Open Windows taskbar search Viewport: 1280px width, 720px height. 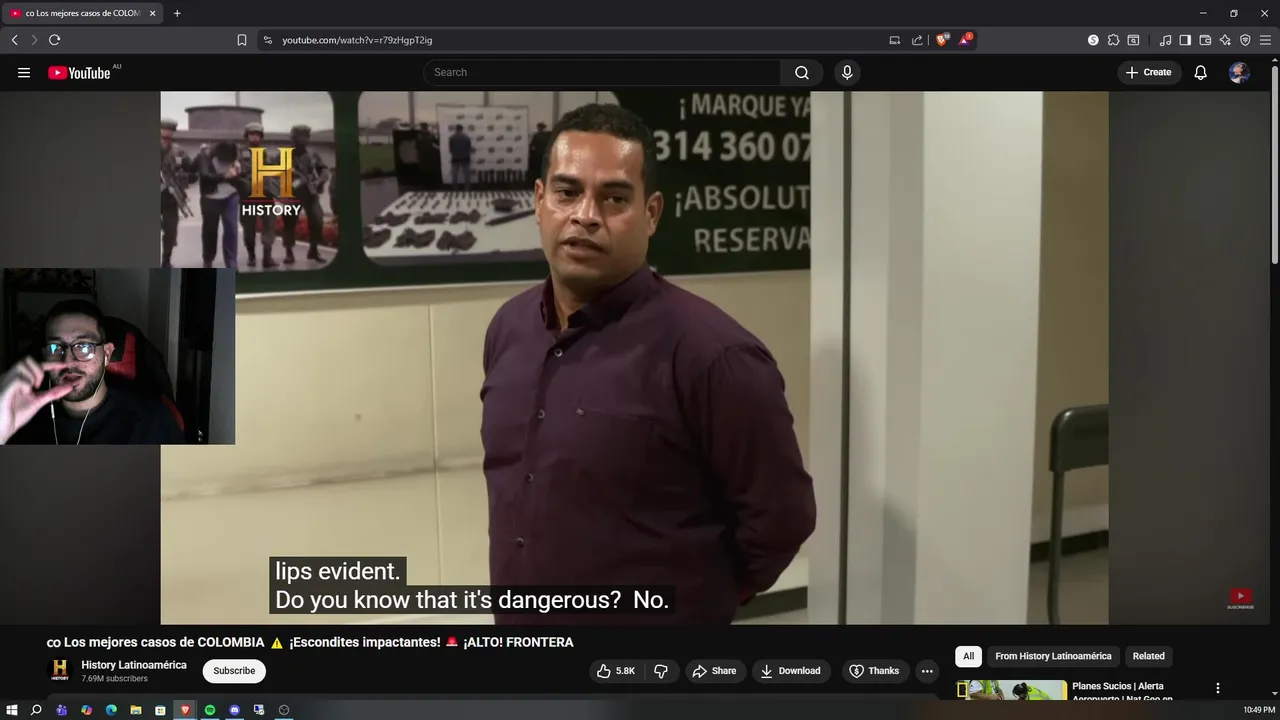(36, 710)
